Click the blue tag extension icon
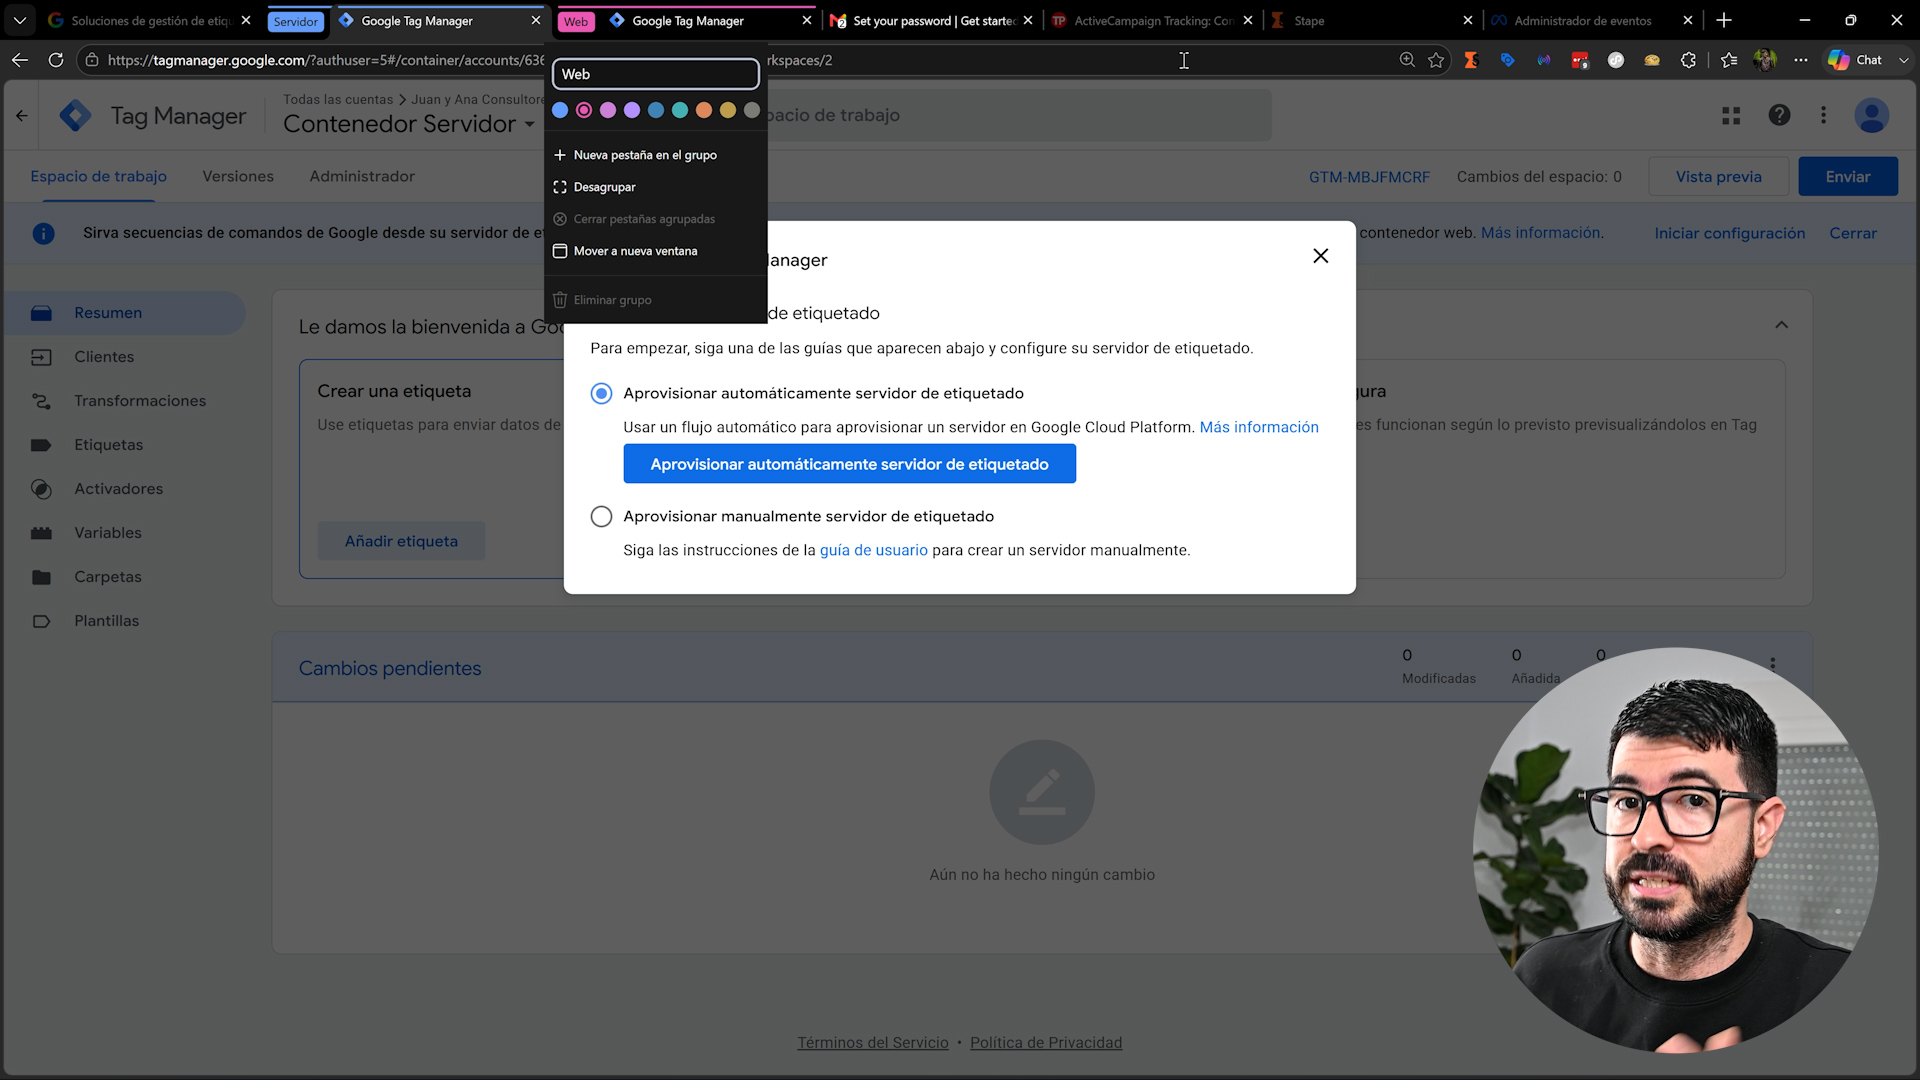The image size is (1920, 1080). (x=1508, y=60)
